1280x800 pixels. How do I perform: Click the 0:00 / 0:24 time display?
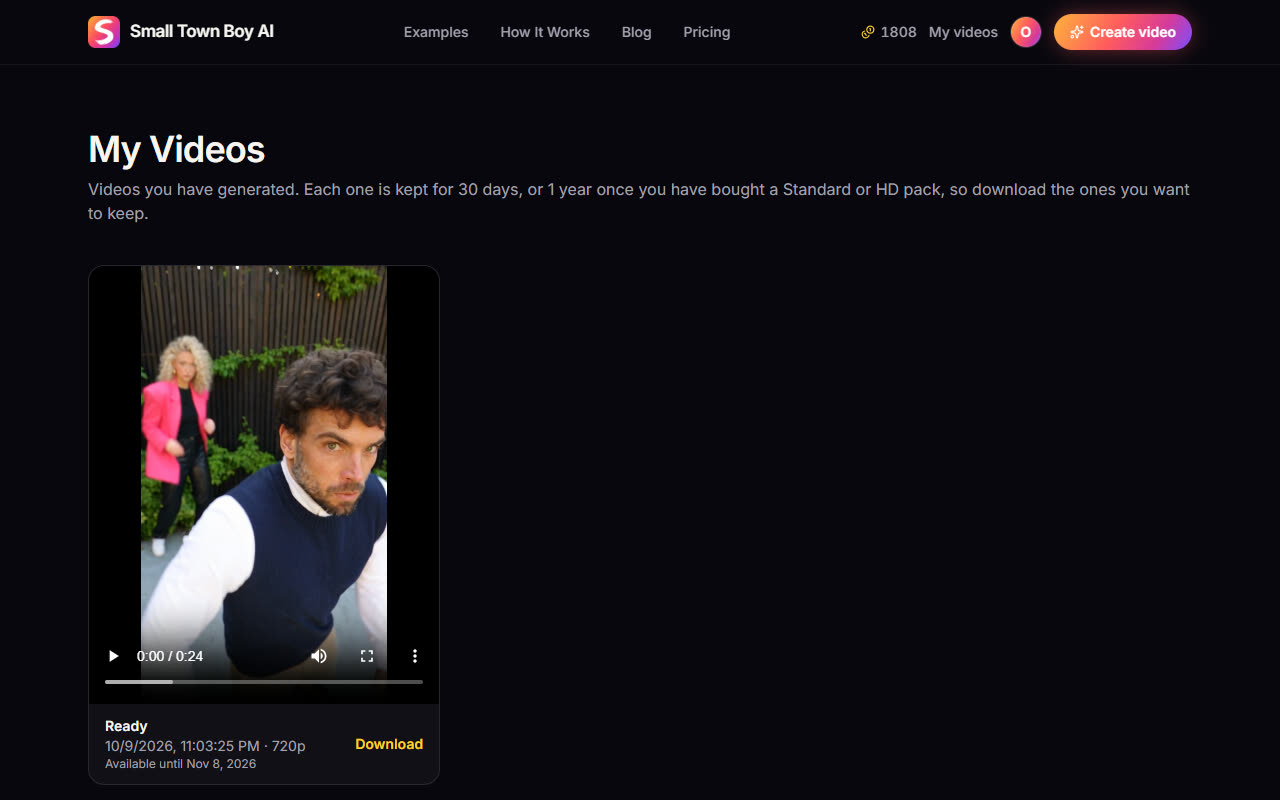coord(170,656)
